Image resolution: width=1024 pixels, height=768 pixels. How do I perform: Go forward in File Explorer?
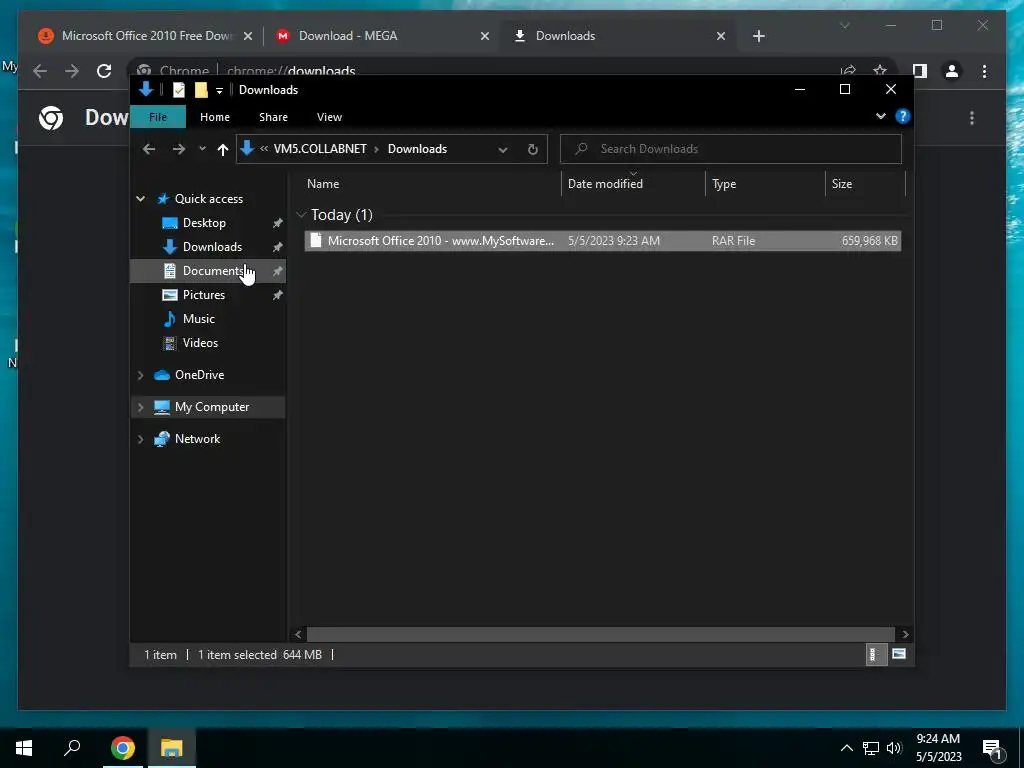pyautogui.click(x=178, y=150)
